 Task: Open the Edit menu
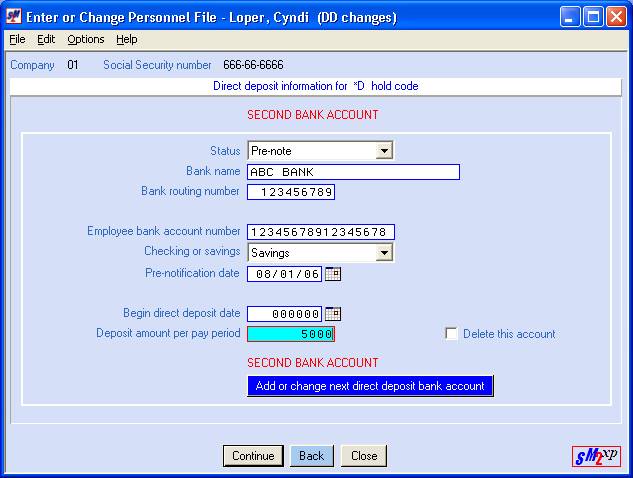tap(46, 39)
